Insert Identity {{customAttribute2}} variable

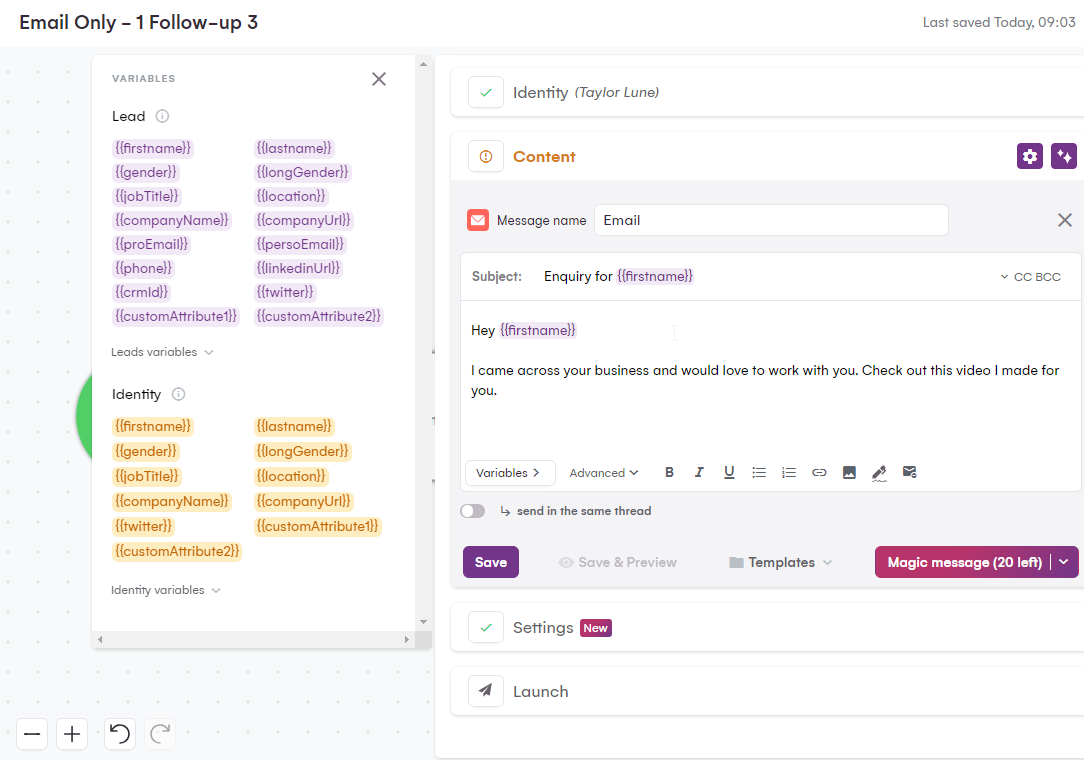pyautogui.click(x=177, y=551)
